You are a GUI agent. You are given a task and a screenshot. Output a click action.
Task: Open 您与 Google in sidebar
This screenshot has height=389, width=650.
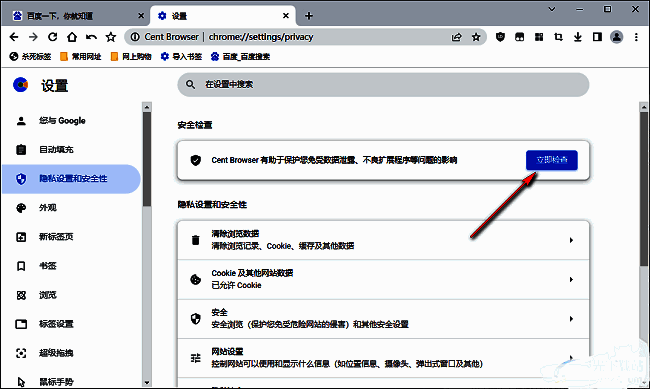[x=71, y=121]
